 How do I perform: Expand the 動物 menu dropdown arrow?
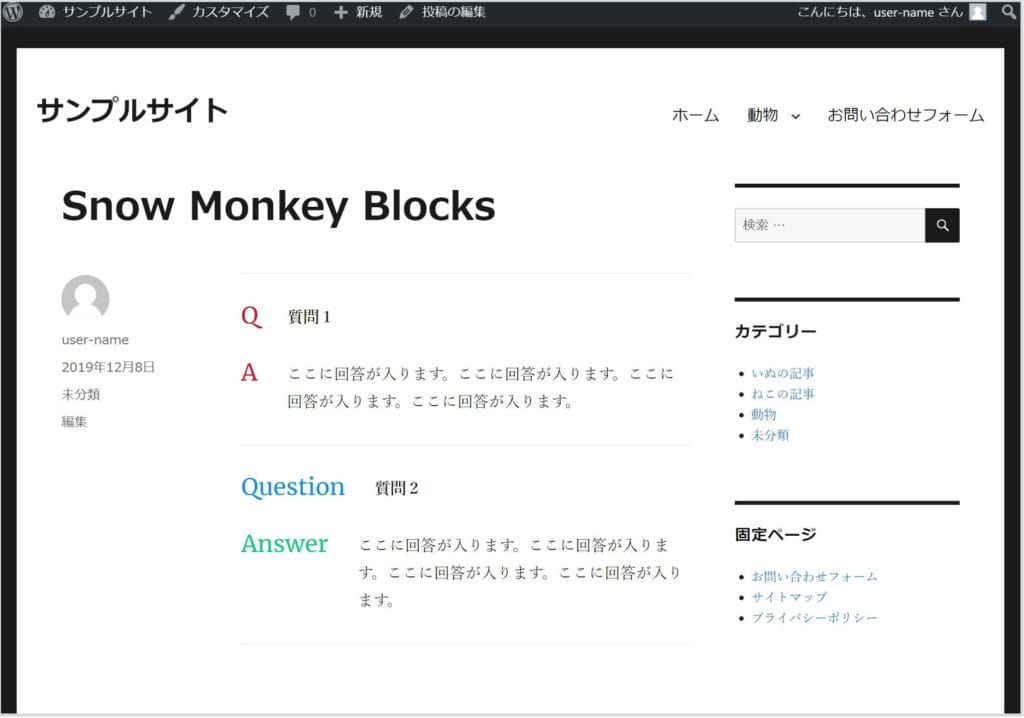pos(796,116)
